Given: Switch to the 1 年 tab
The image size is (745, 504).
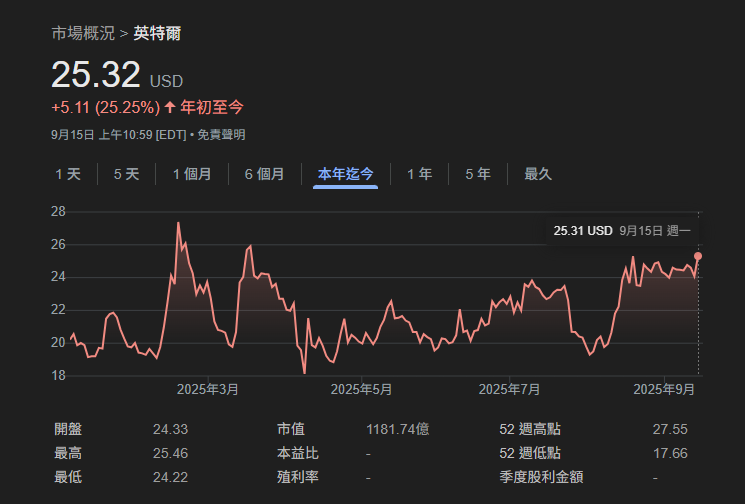Looking at the screenshot, I should coord(420,174).
